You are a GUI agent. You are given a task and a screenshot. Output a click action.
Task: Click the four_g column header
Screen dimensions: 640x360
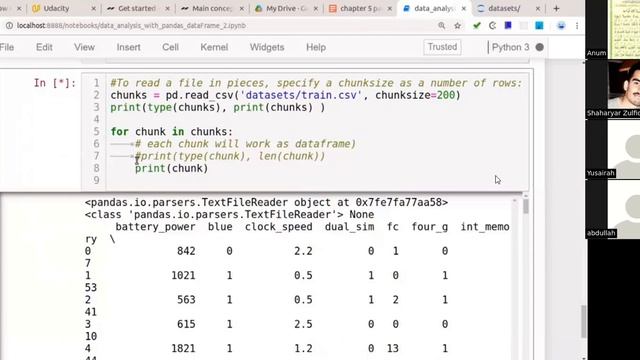pyautogui.click(x=429, y=227)
